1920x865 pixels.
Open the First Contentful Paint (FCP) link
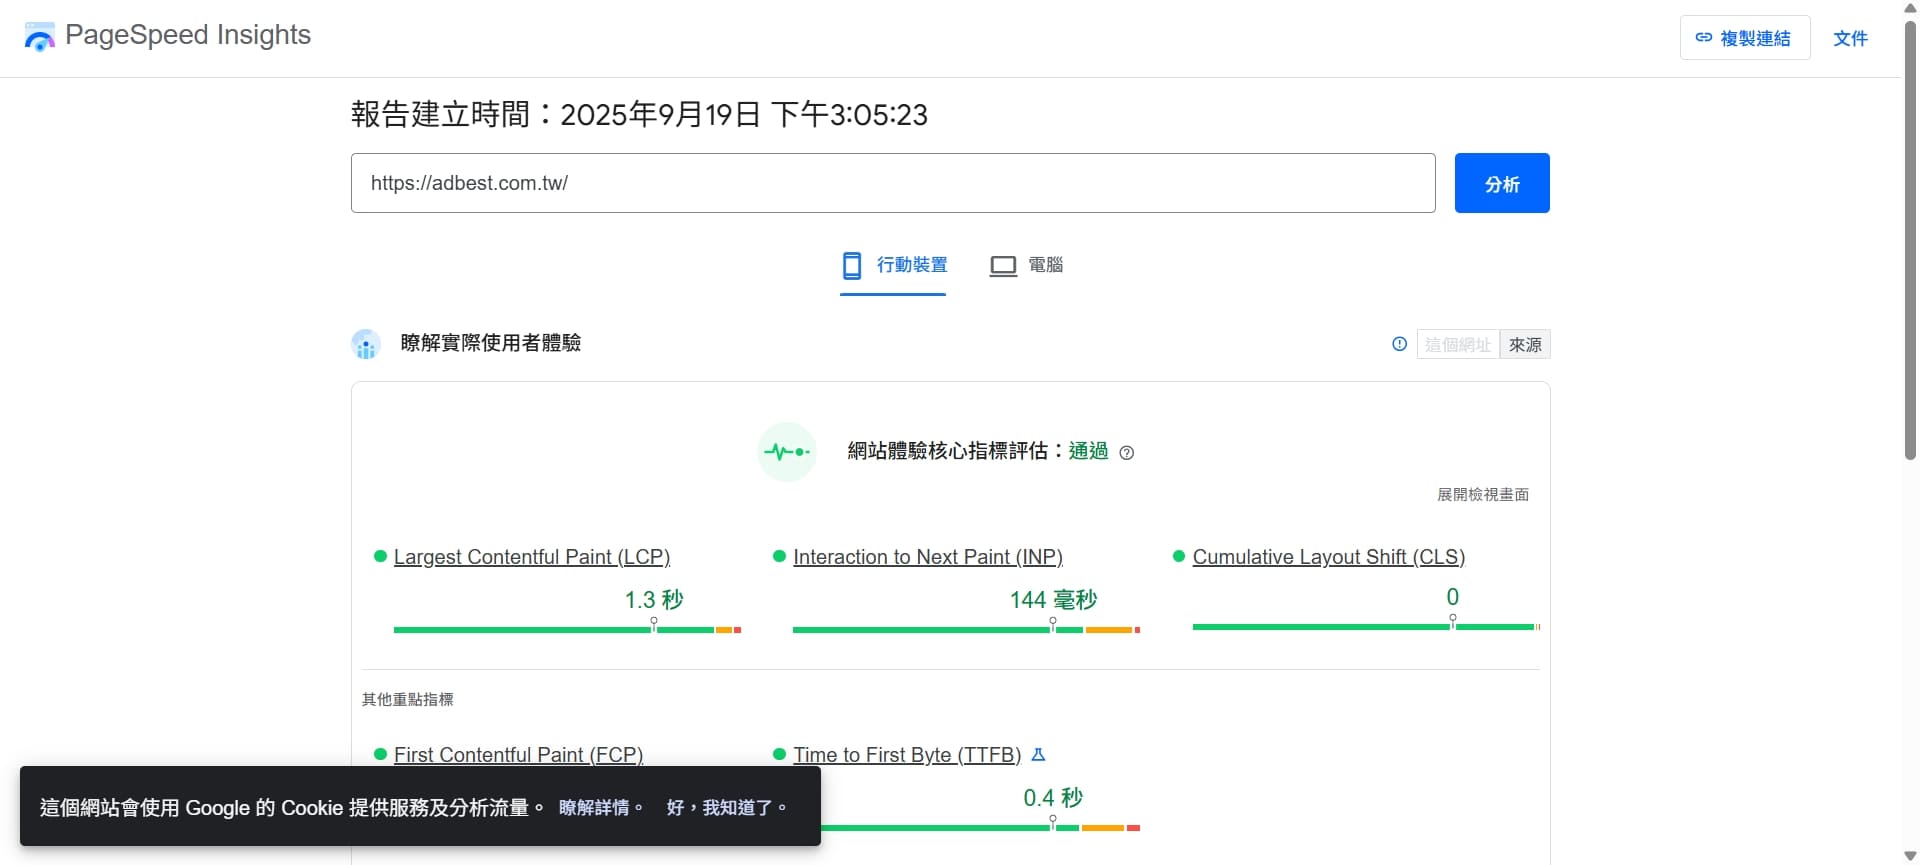(x=518, y=755)
